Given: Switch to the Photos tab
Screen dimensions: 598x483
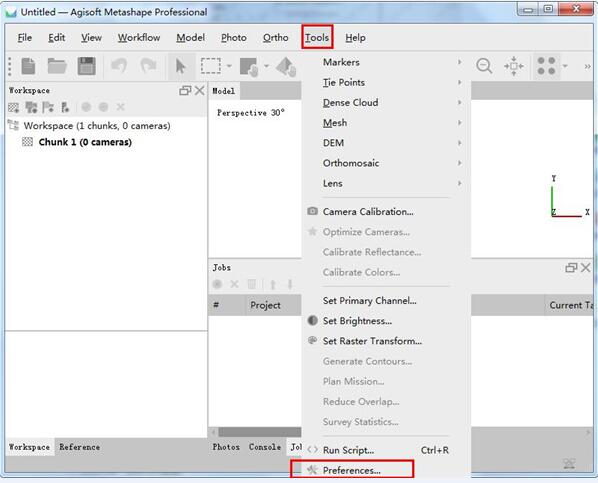Looking at the screenshot, I should [x=226, y=447].
